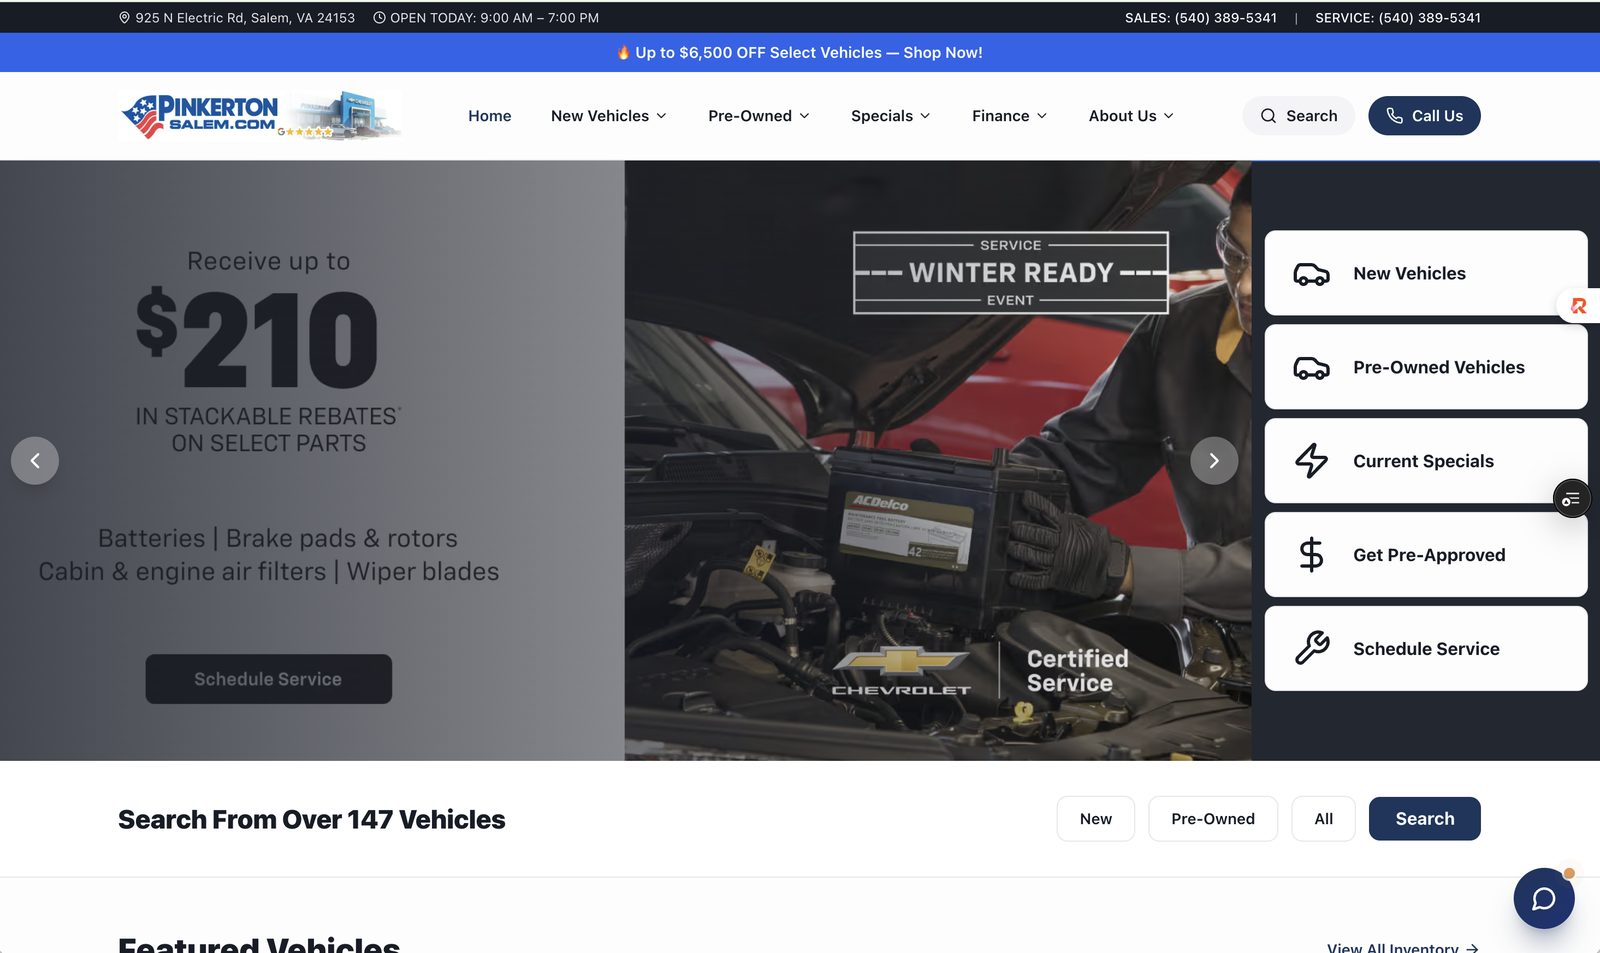Click the Call Us button
Viewport: 1600px width, 953px height.
point(1424,116)
